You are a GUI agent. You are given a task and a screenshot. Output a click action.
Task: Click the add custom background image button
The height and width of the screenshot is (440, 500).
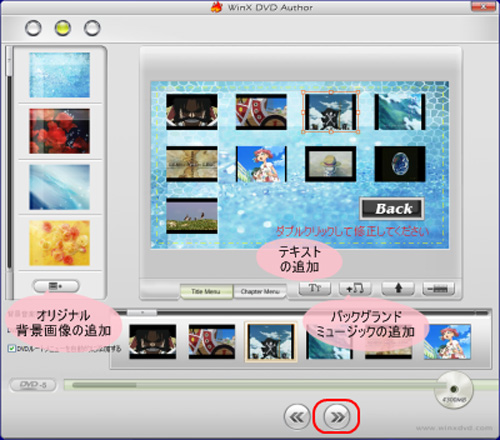point(56,286)
